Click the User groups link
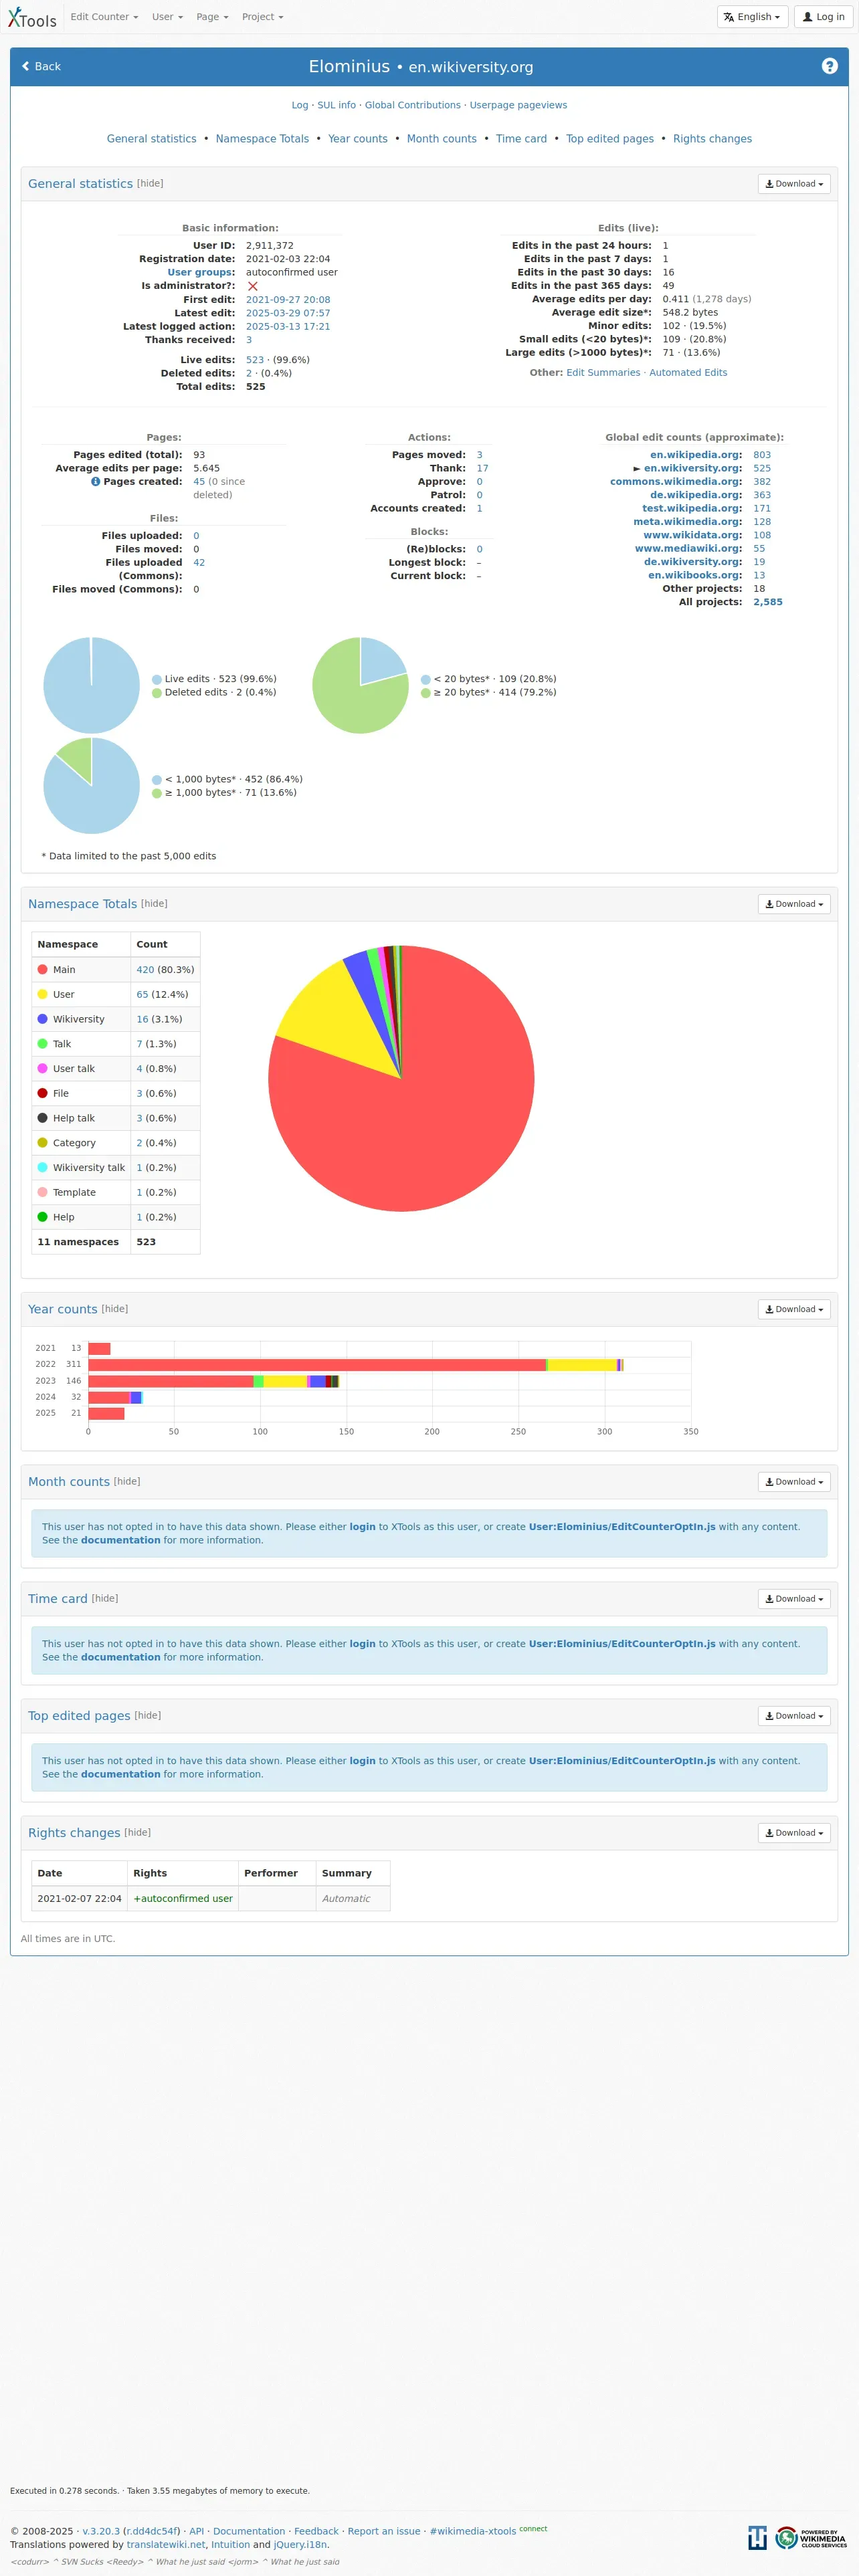 click(x=200, y=272)
